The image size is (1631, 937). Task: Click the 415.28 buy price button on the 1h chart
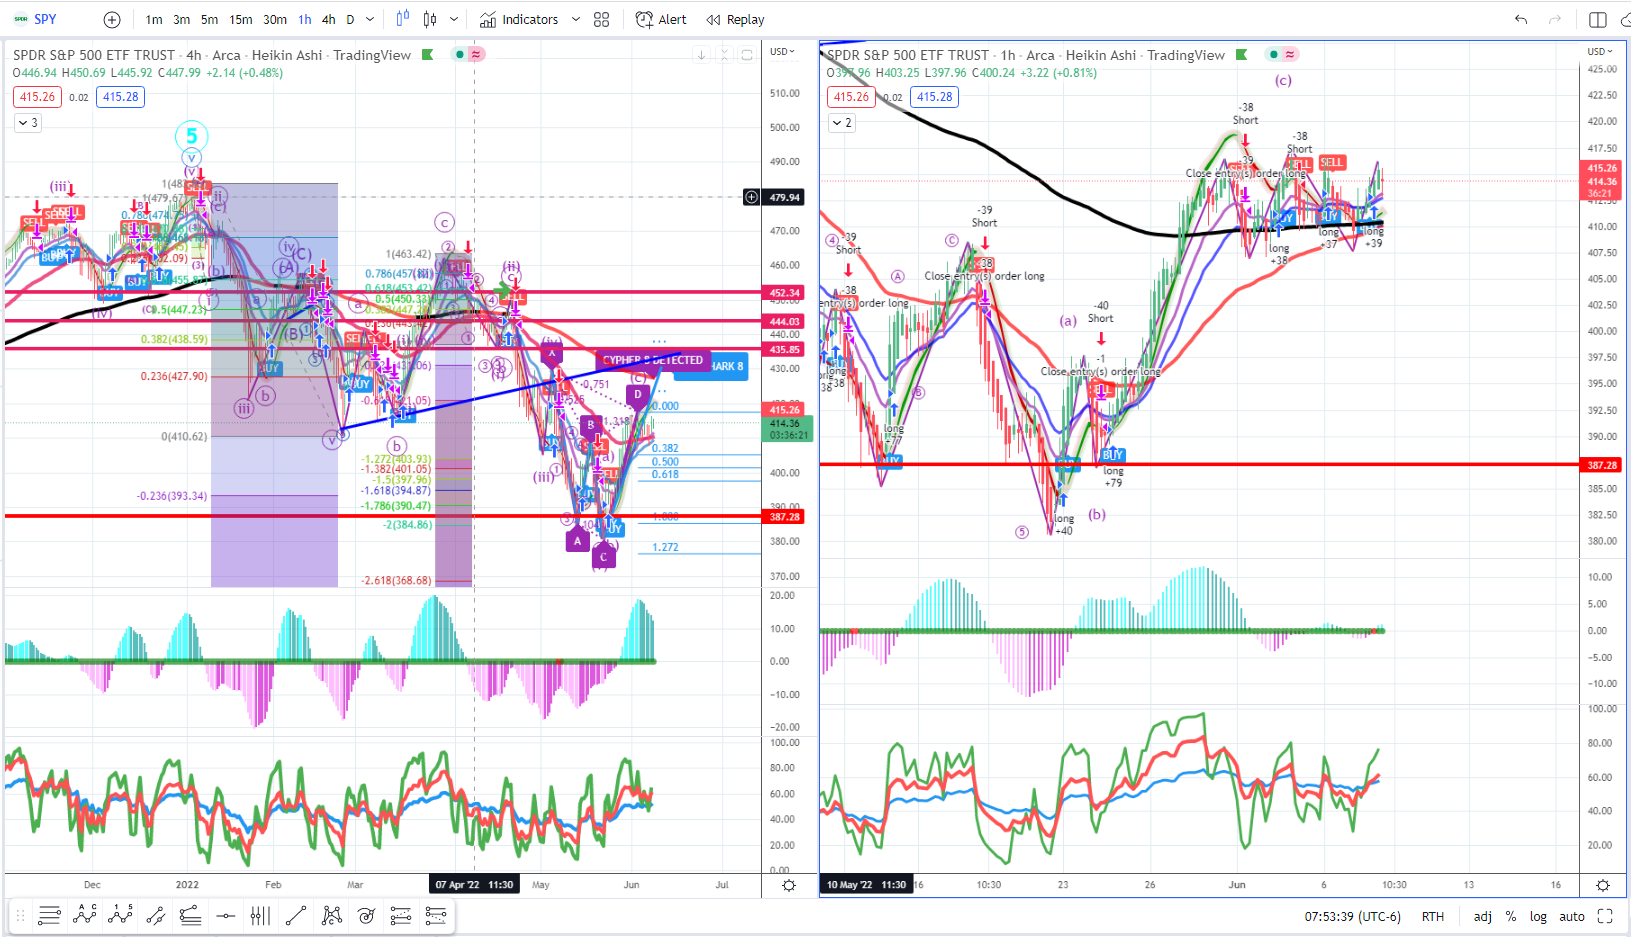(934, 97)
